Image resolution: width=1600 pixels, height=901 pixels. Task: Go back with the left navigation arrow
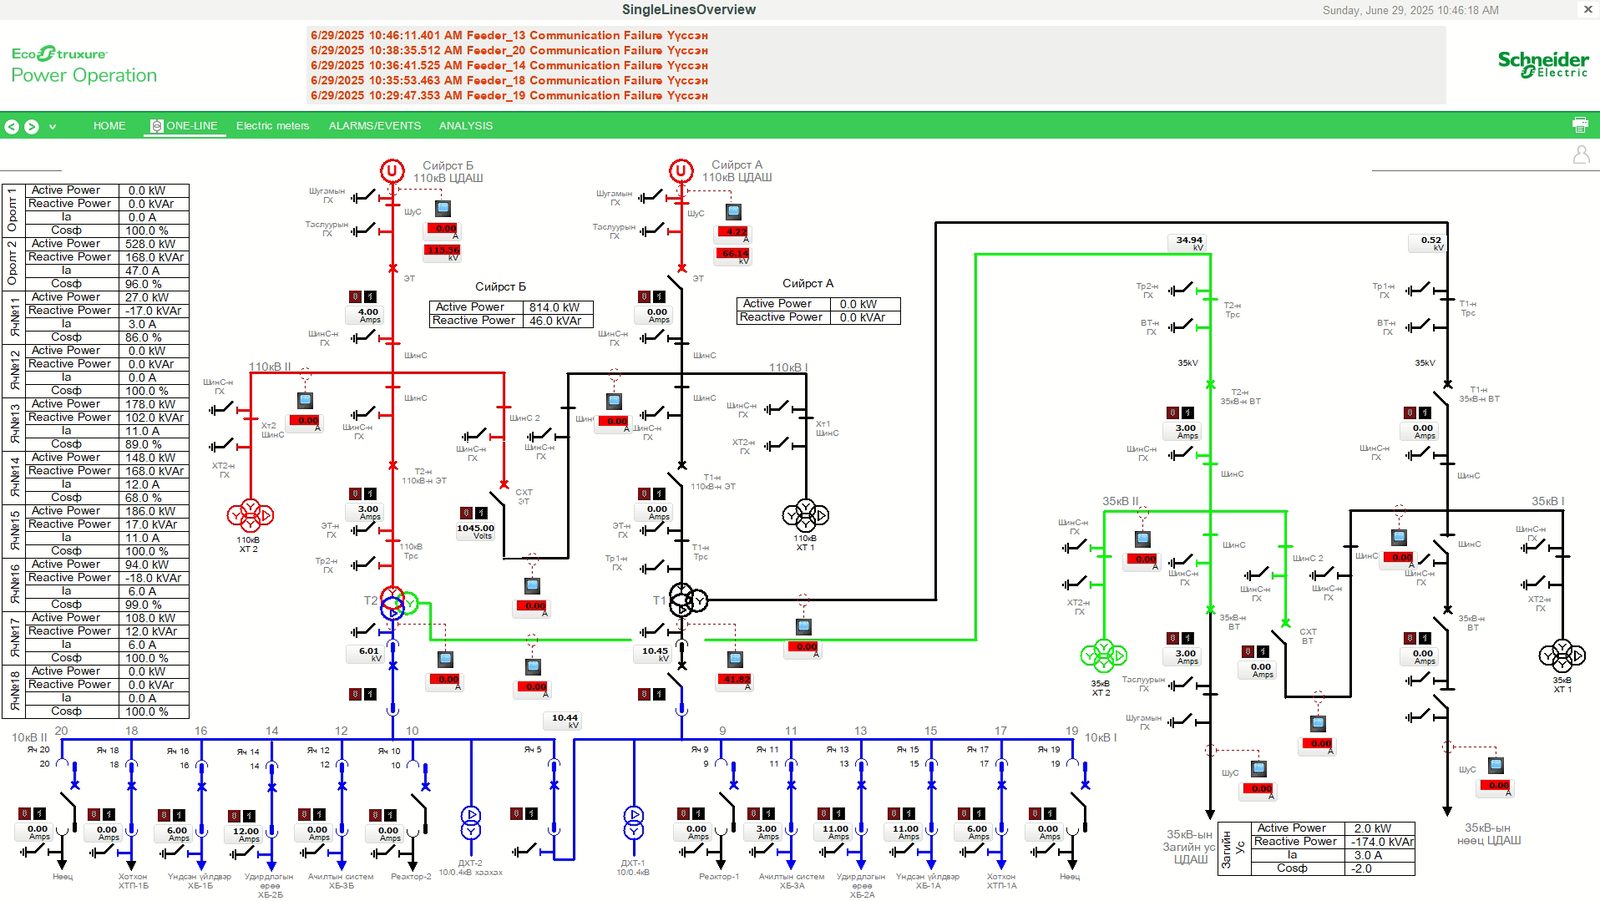[12, 127]
